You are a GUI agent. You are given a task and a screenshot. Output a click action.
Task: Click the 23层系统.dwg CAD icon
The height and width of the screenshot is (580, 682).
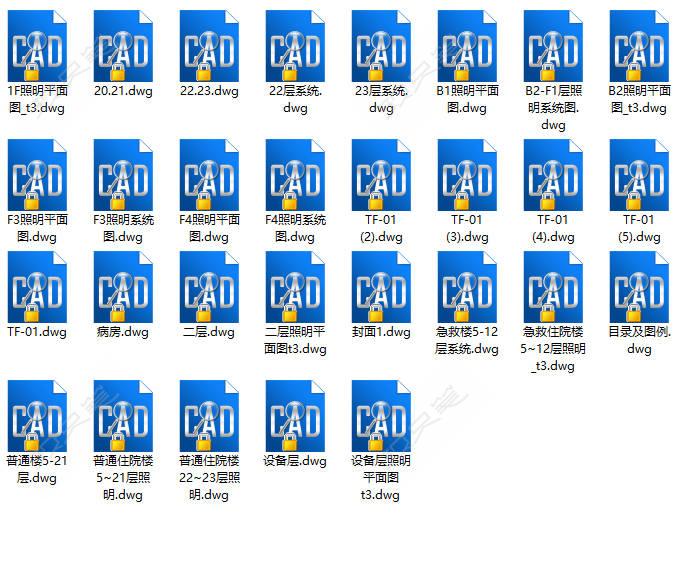pos(381,46)
